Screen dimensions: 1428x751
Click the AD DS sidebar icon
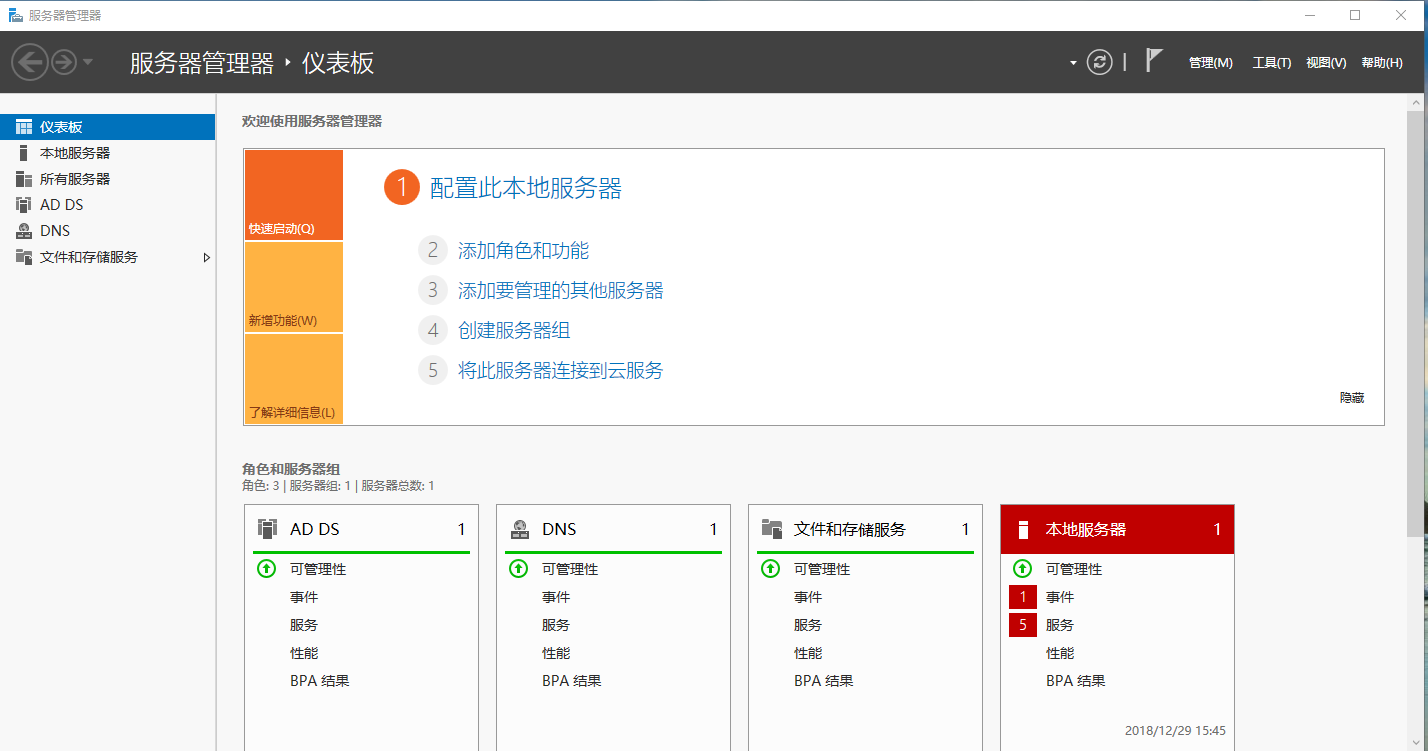[x=24, y=205]
